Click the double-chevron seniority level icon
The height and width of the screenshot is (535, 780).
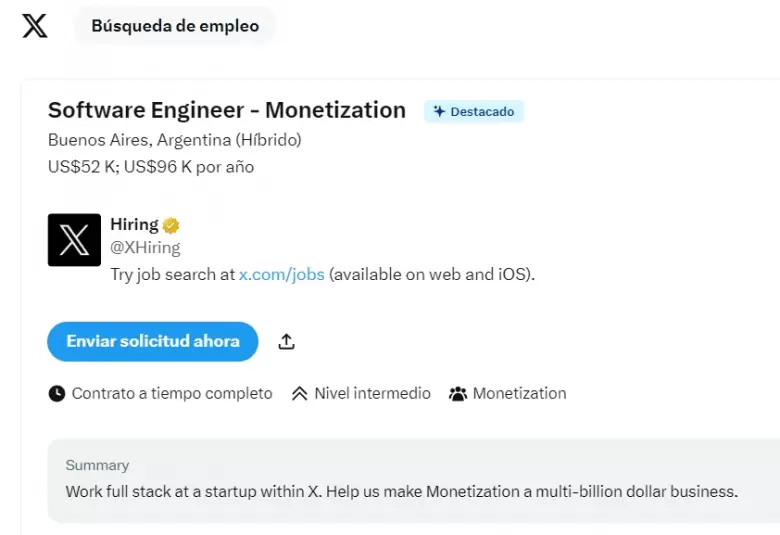[299, 394]
